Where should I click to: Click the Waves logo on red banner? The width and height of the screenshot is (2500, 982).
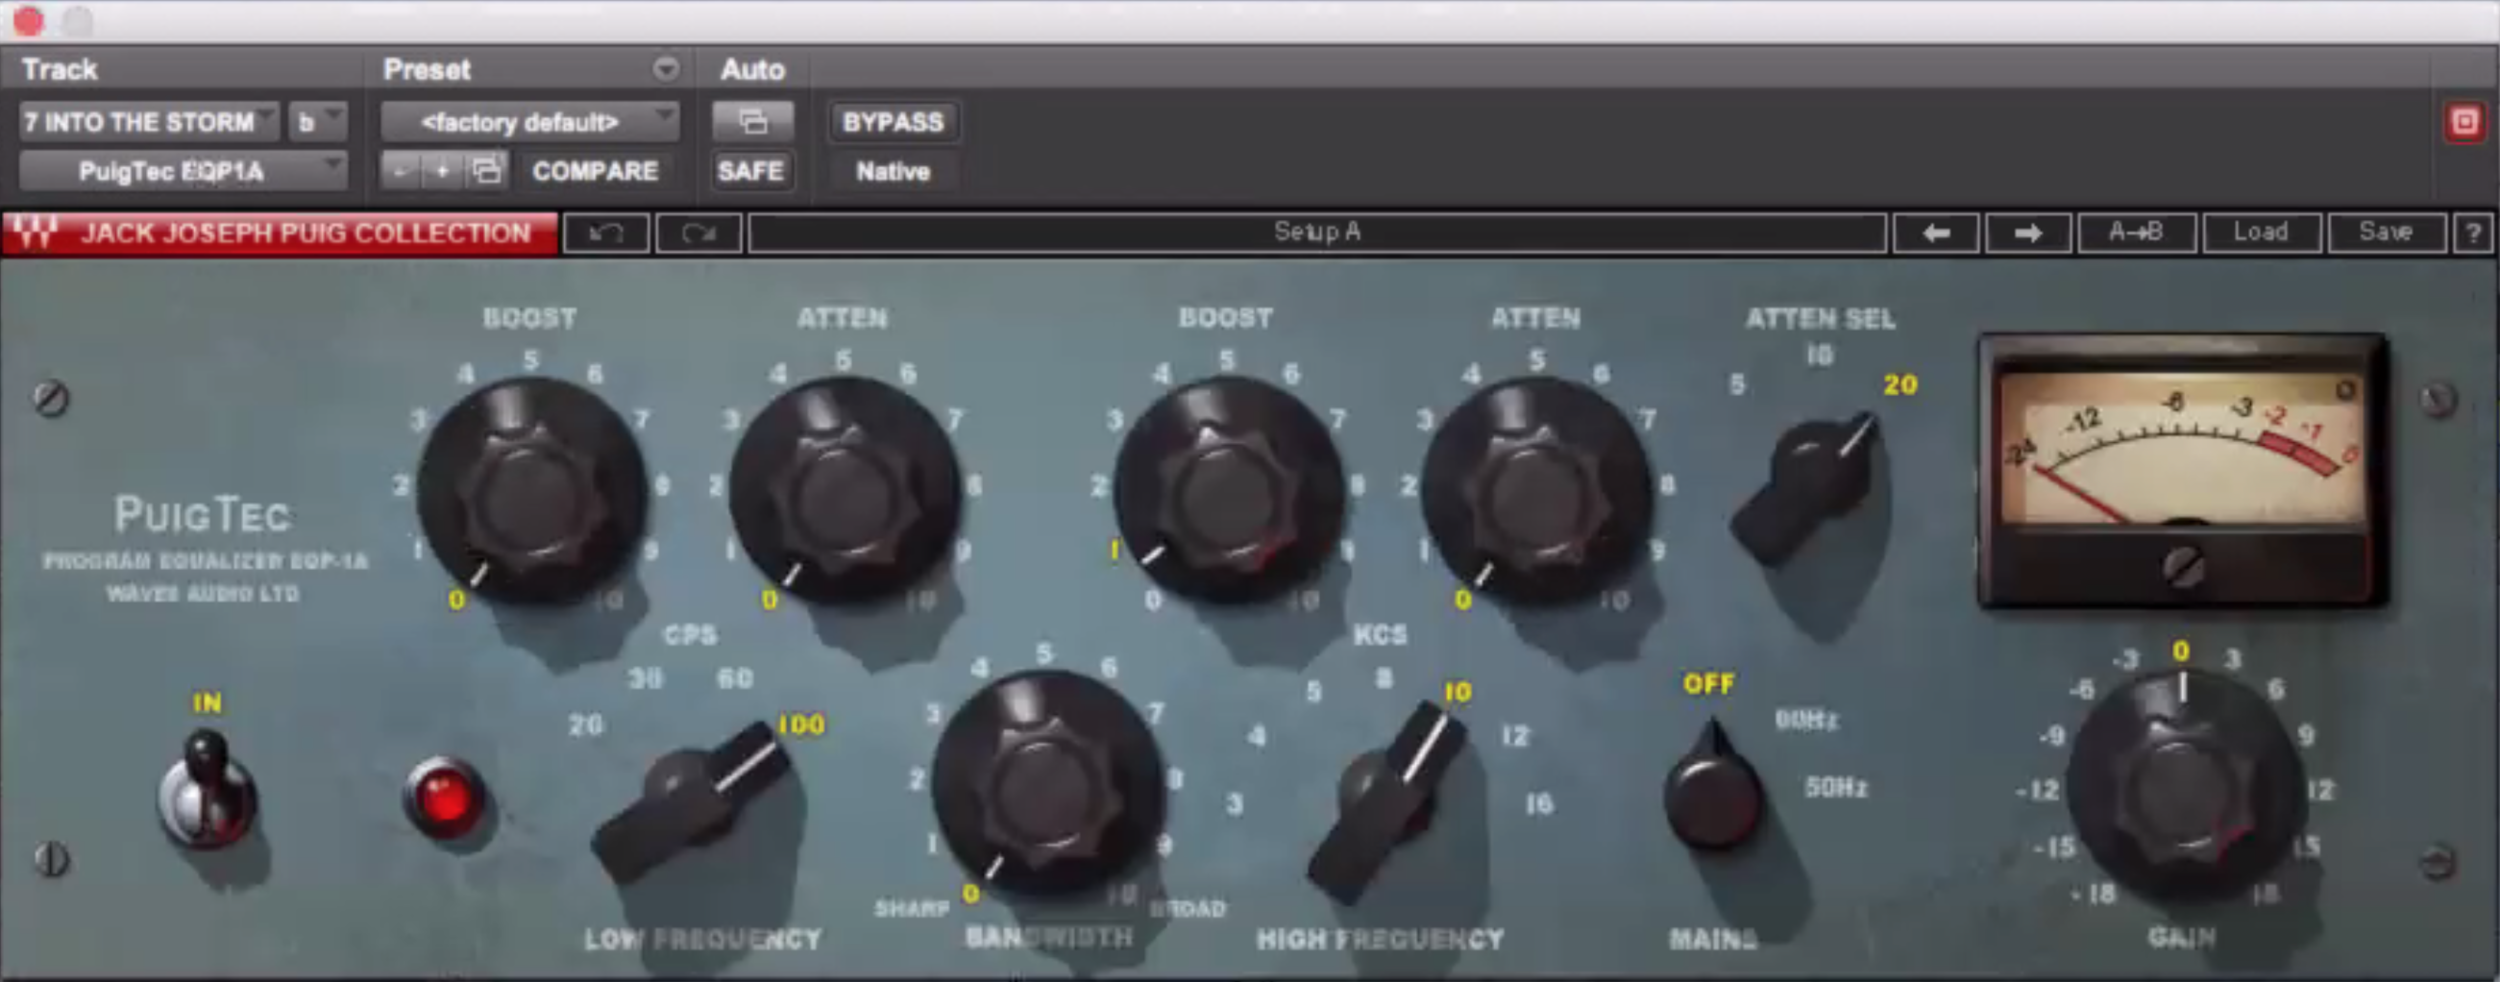coord(35,232)
